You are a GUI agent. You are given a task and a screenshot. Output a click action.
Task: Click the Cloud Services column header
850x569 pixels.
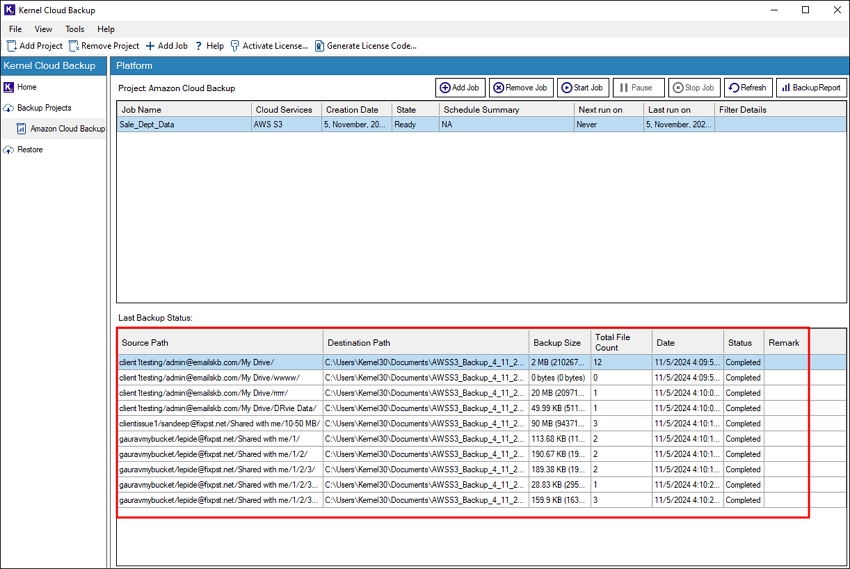[286, 109]
